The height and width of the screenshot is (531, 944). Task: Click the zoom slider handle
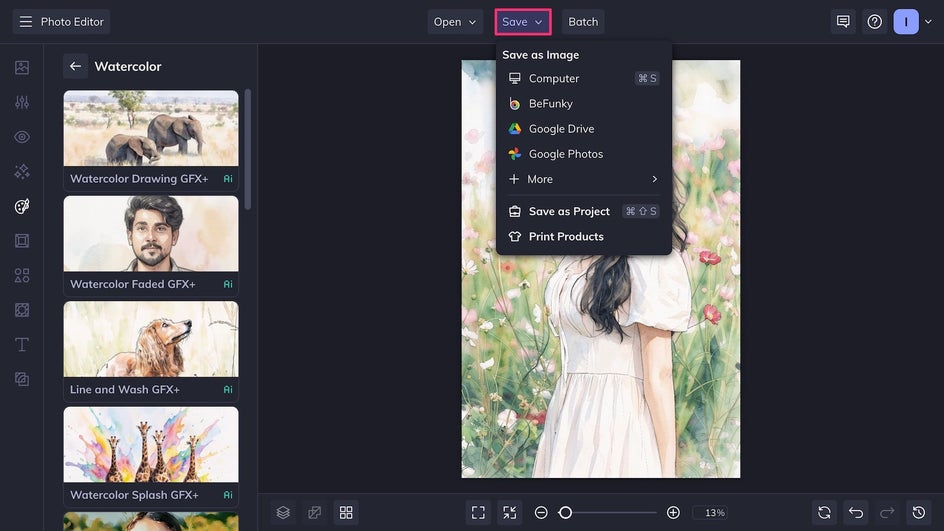click(x=565, y=512)
